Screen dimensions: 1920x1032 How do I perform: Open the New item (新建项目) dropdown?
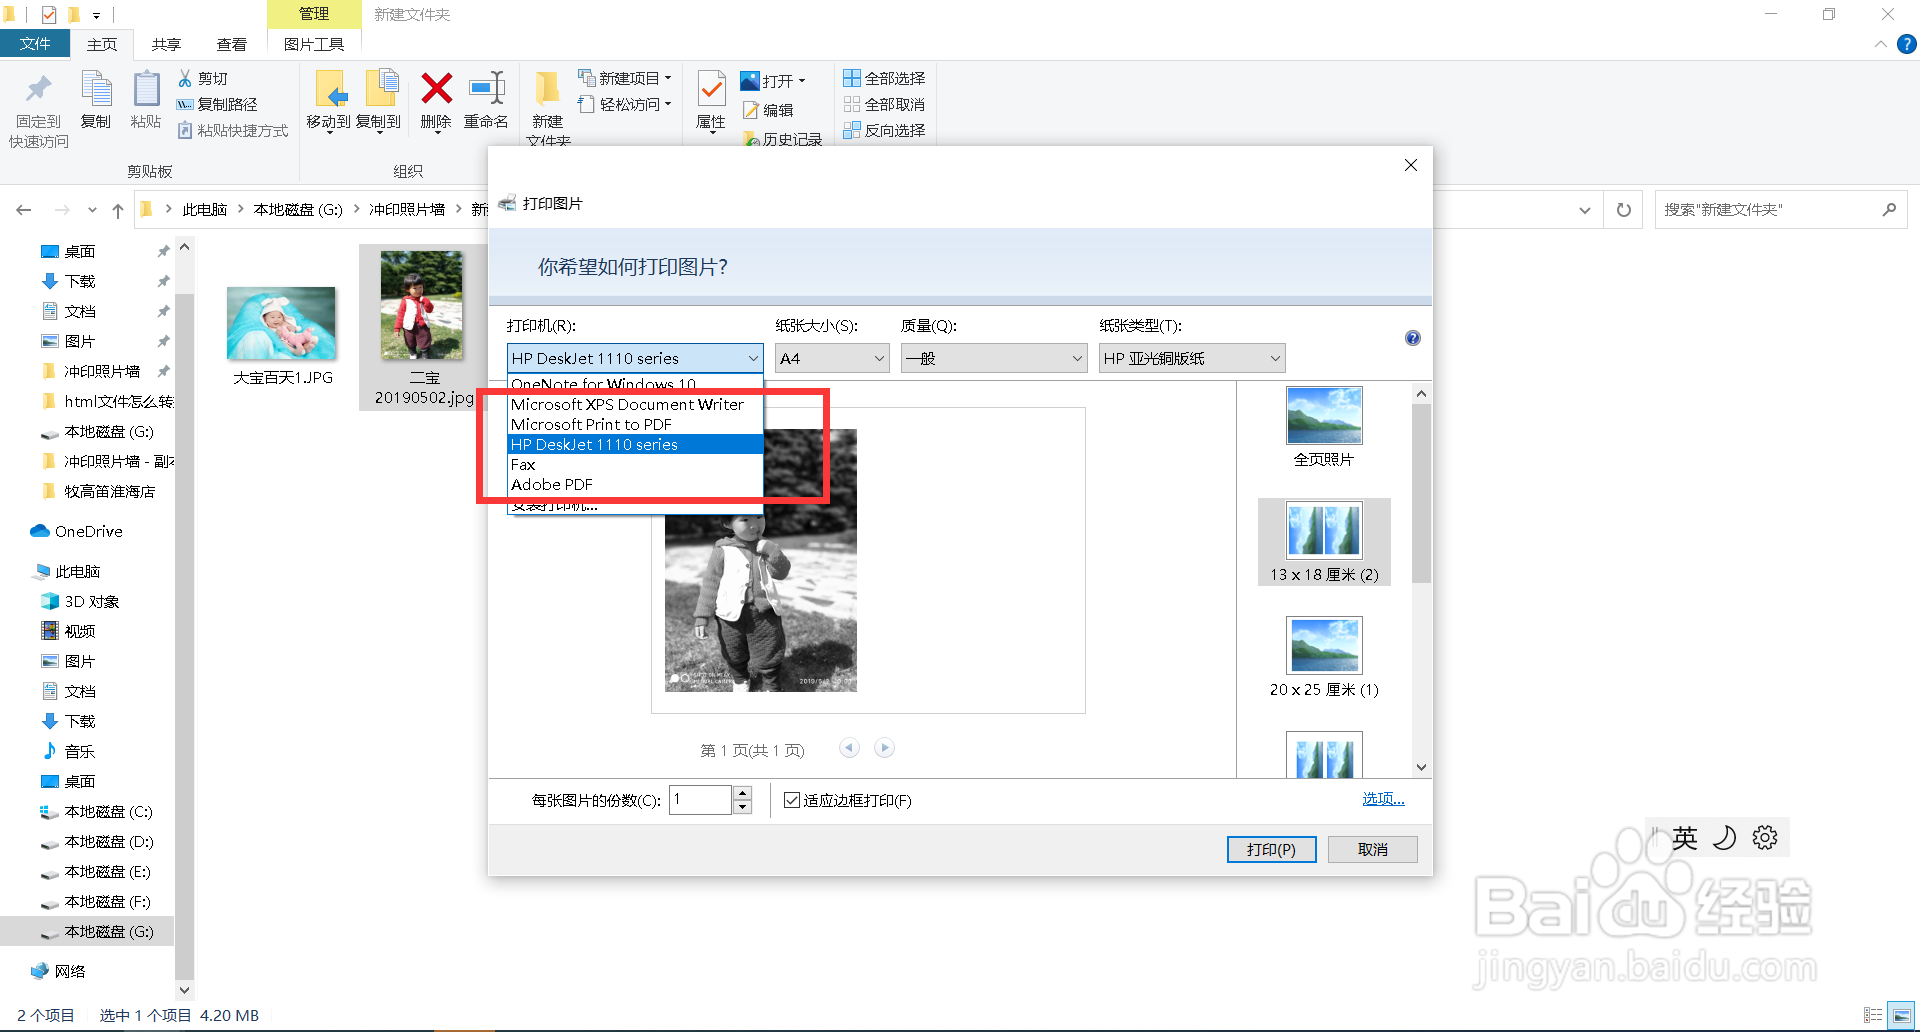(x=625, y=78)
